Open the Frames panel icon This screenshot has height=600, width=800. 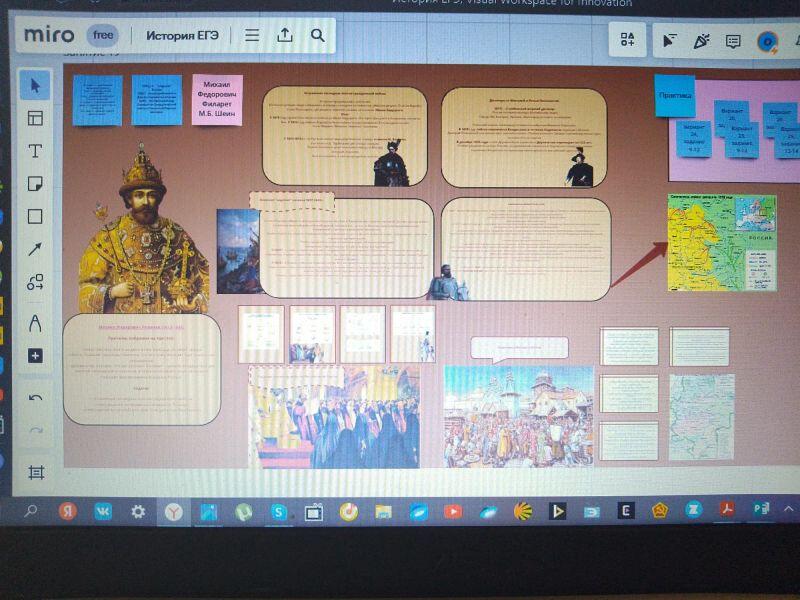pyautogui.click(x=36, y=471)
